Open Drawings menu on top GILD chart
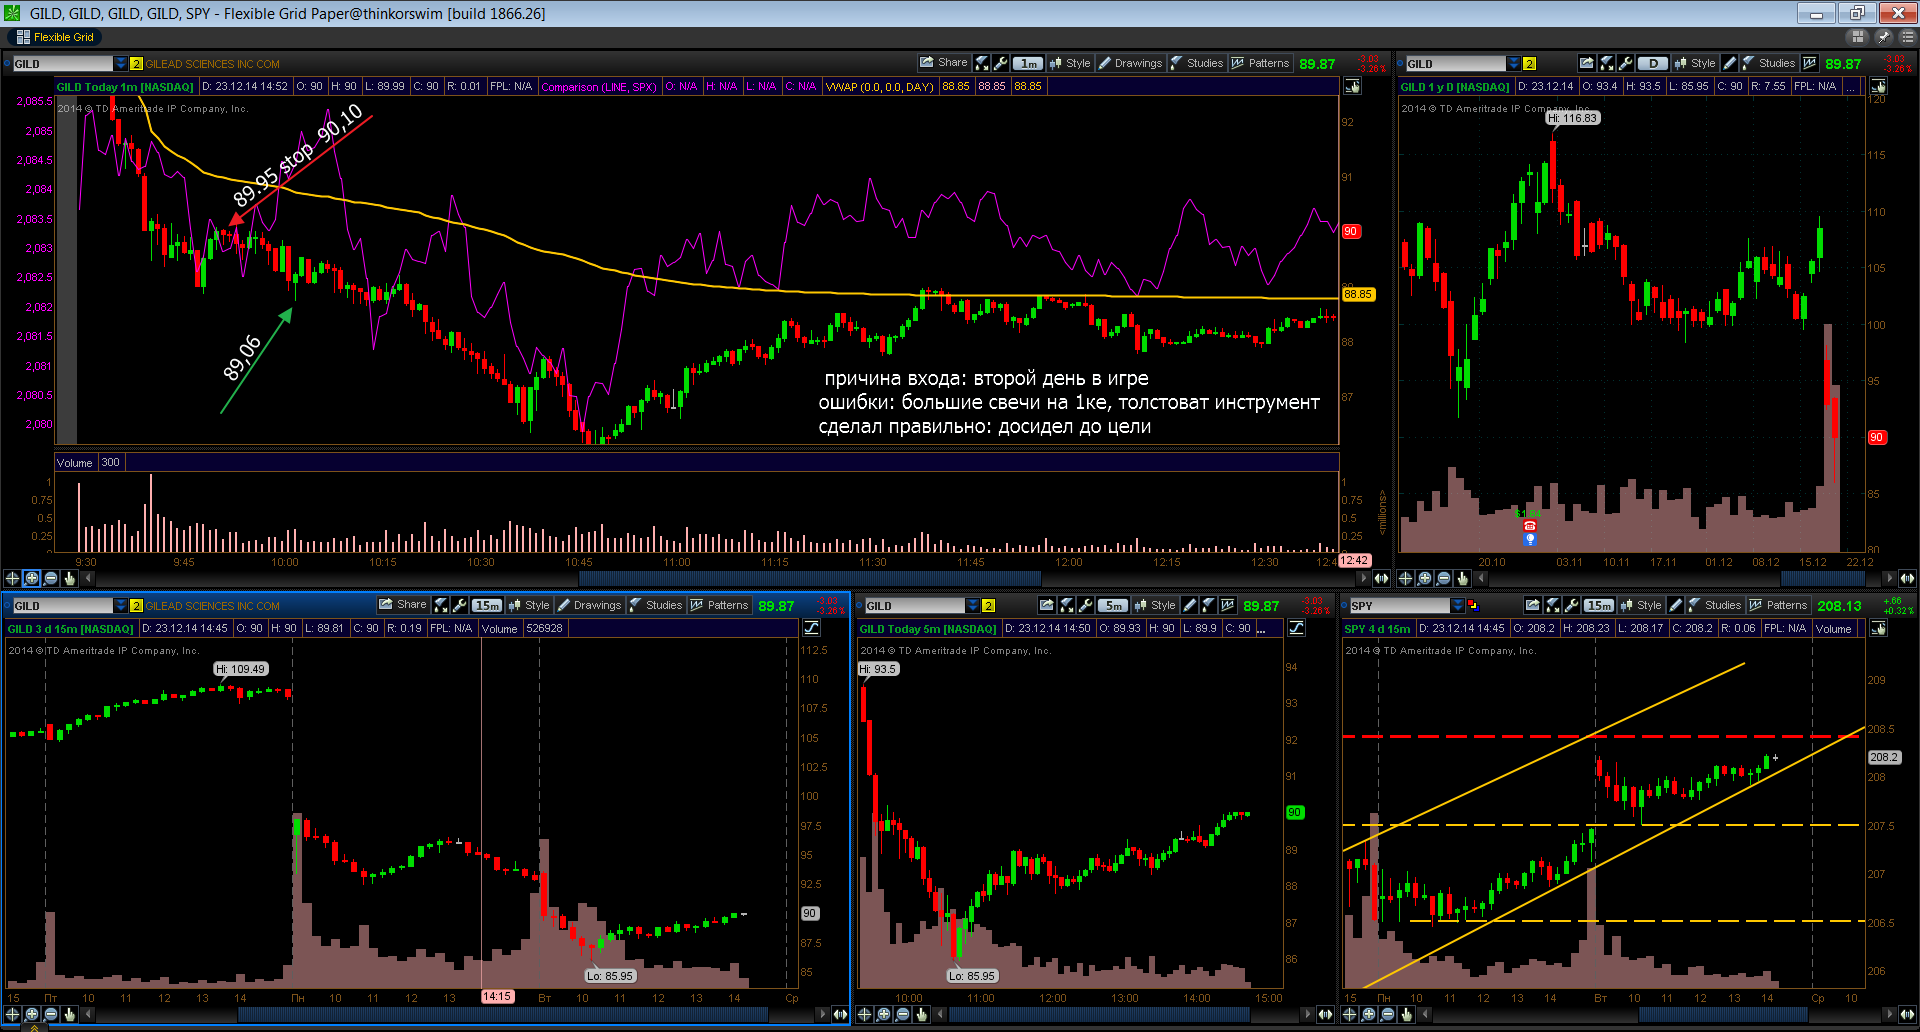The width and height of the screenshot is (1920, 1032). pyautogui.click(x=1130, y=63)
